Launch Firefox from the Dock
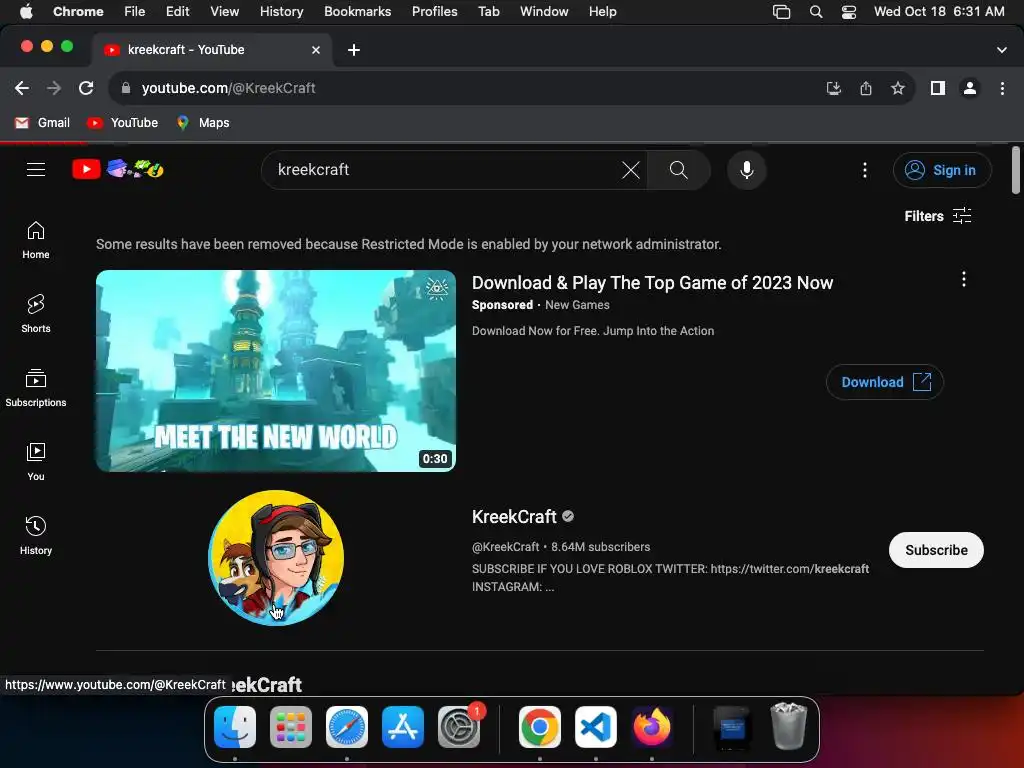Image resolution: width=1024 pixels, height=768 pixels. point(652,727)
